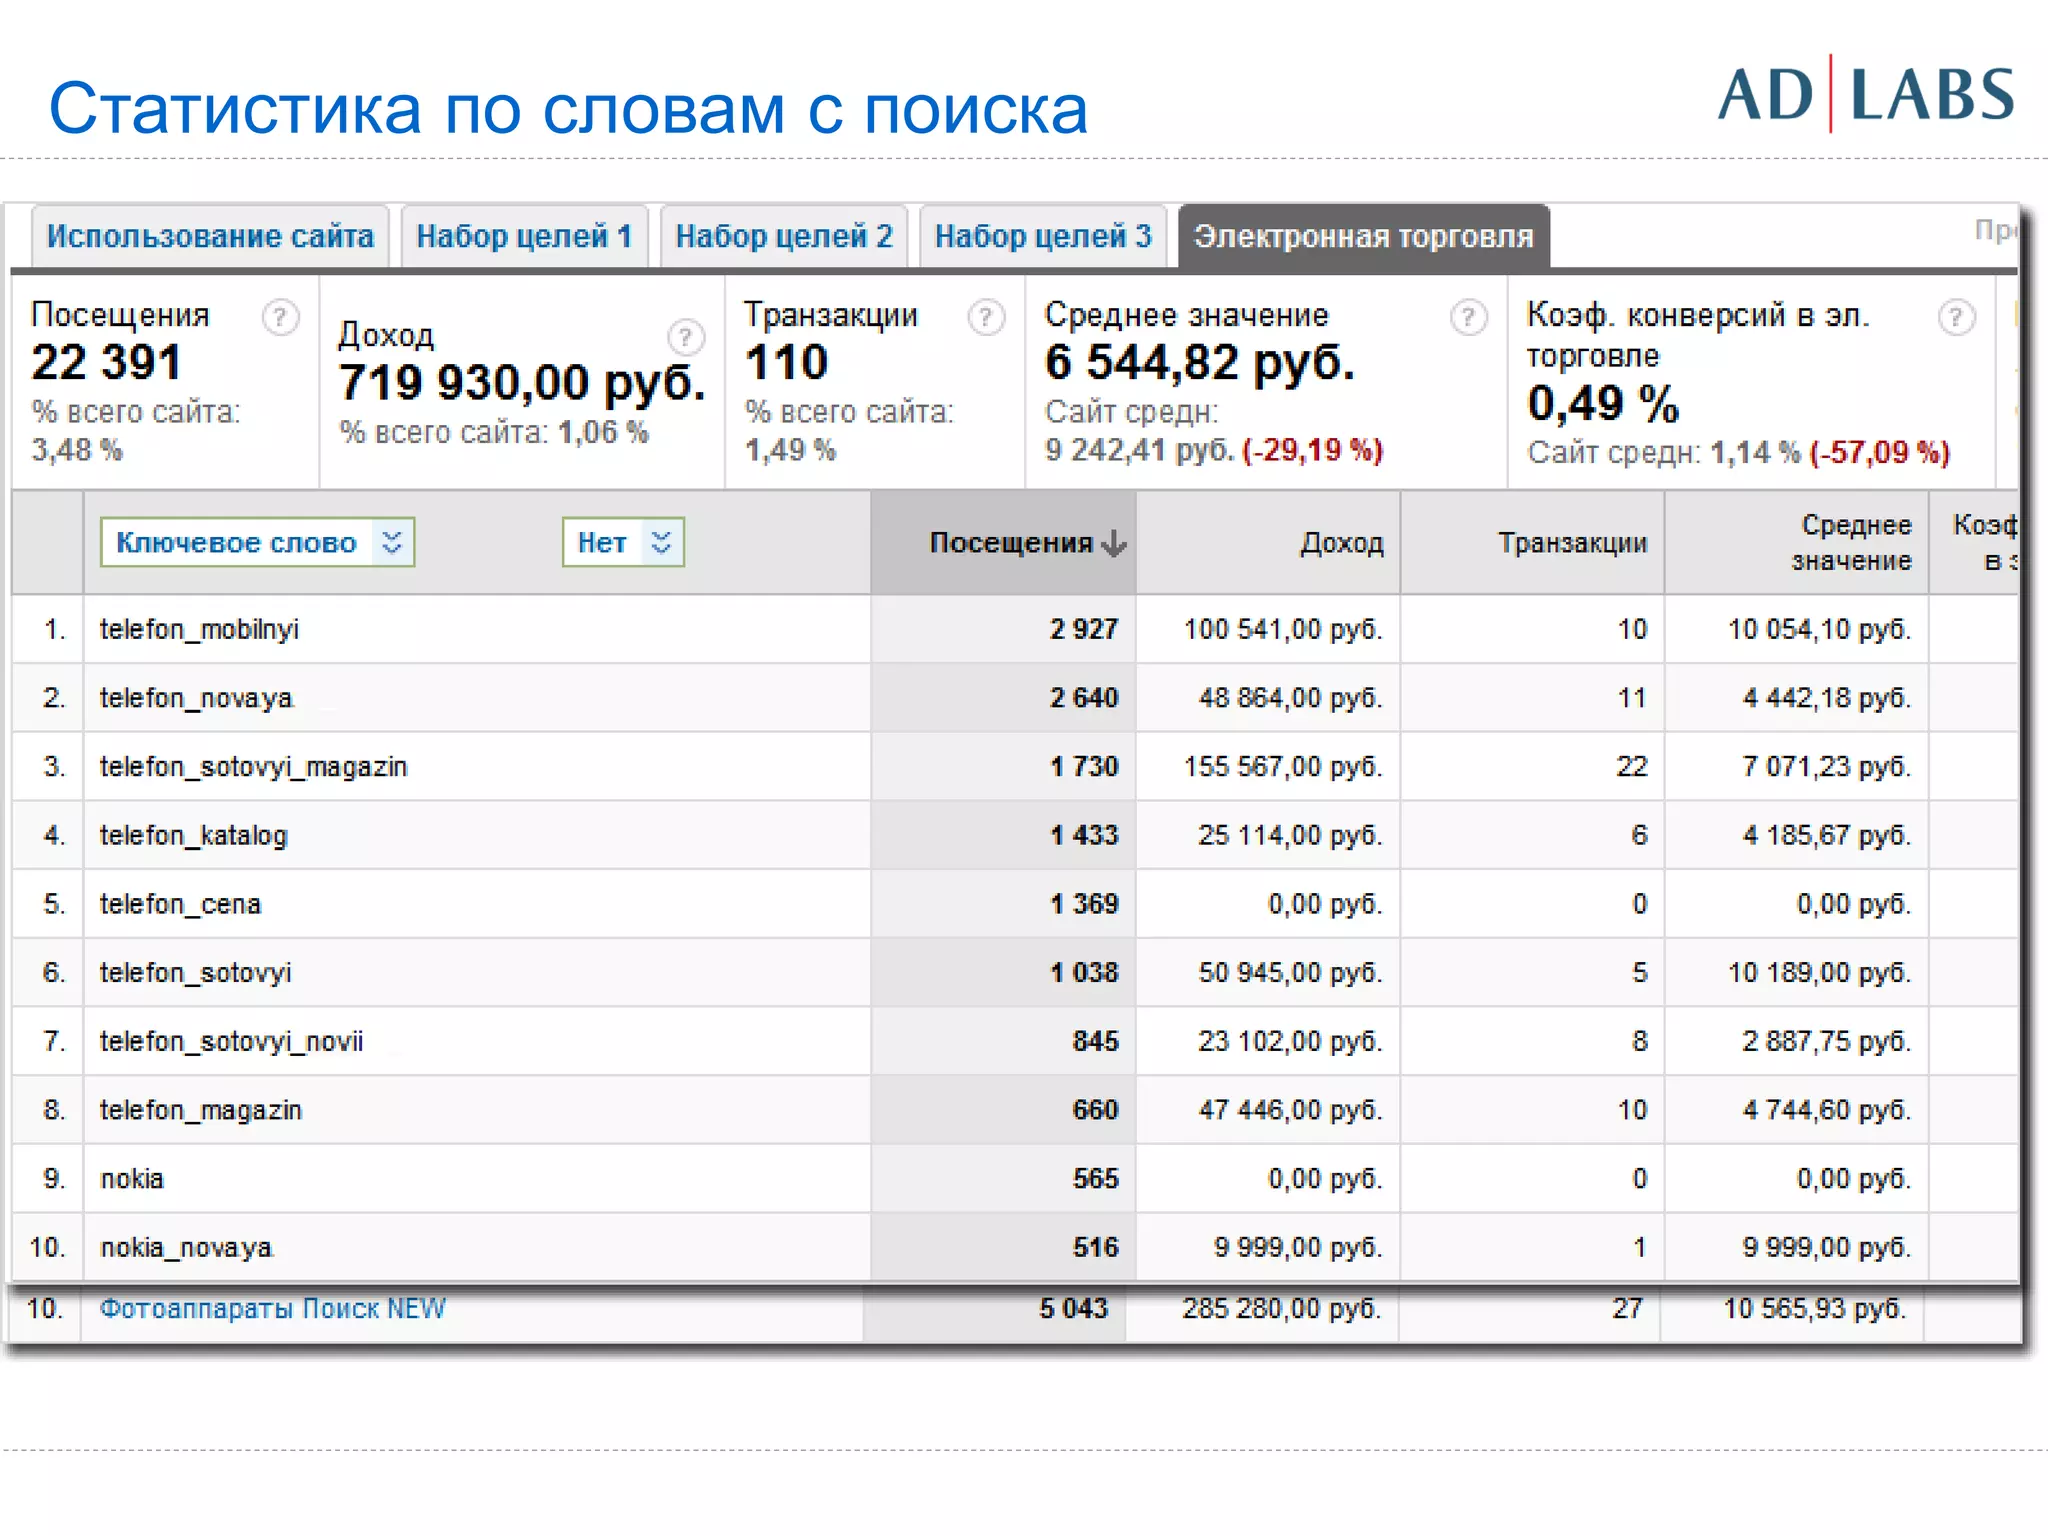Click keyword telefon_sotovyi in row 6
The height and width of the screenshot is (1536, 2048).
pyautogui.click(x=195, y=973)
